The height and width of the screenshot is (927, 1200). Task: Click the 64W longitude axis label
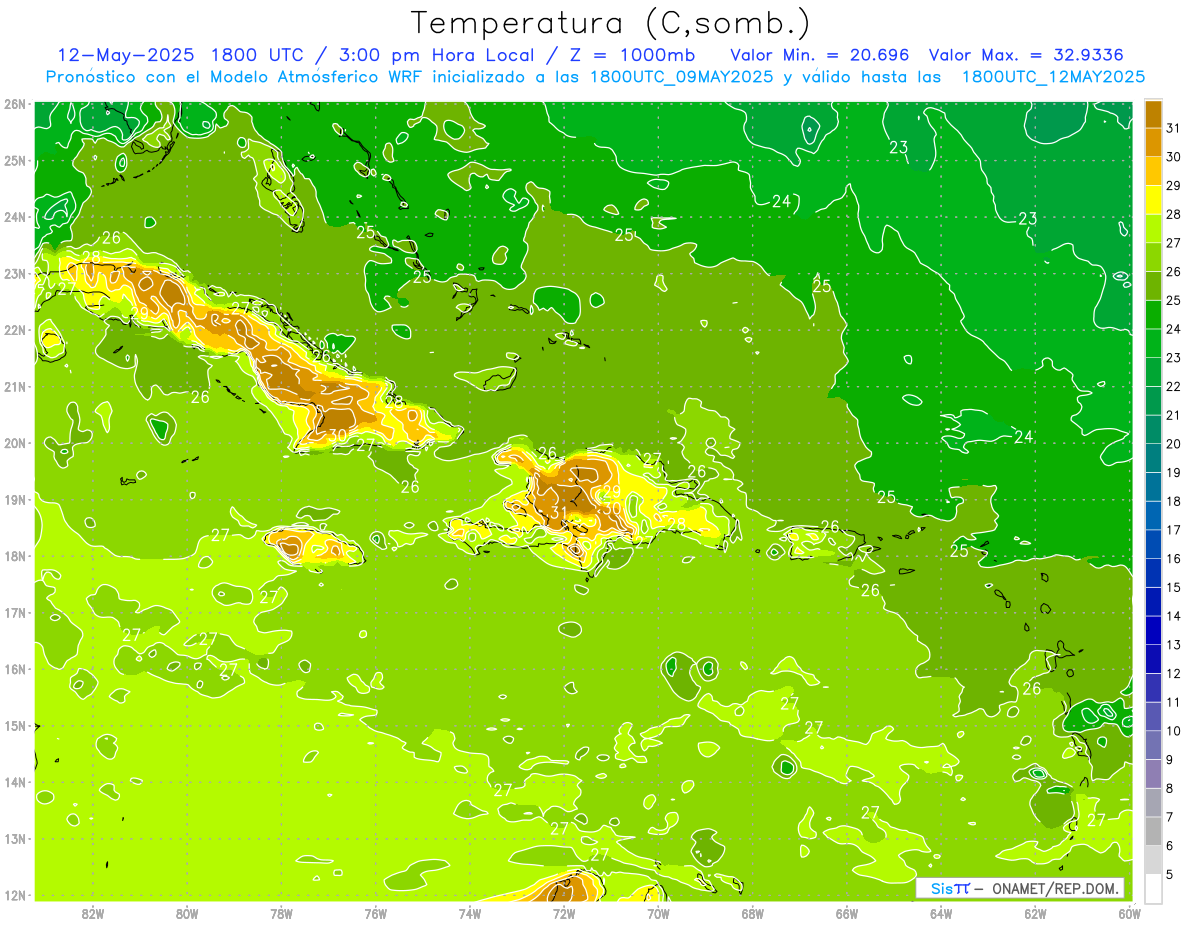[x=941, y=913]
